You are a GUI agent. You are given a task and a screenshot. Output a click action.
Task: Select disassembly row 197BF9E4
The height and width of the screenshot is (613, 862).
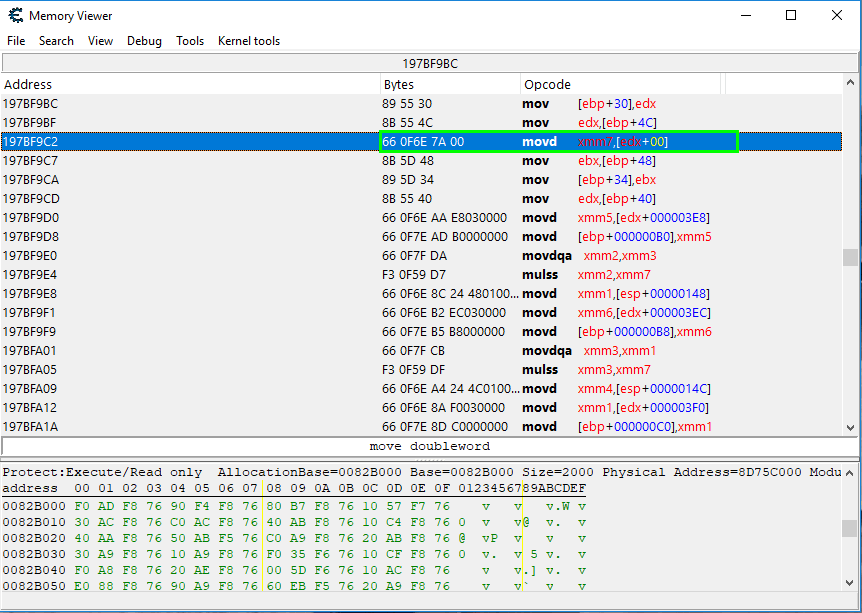(421, 274)
